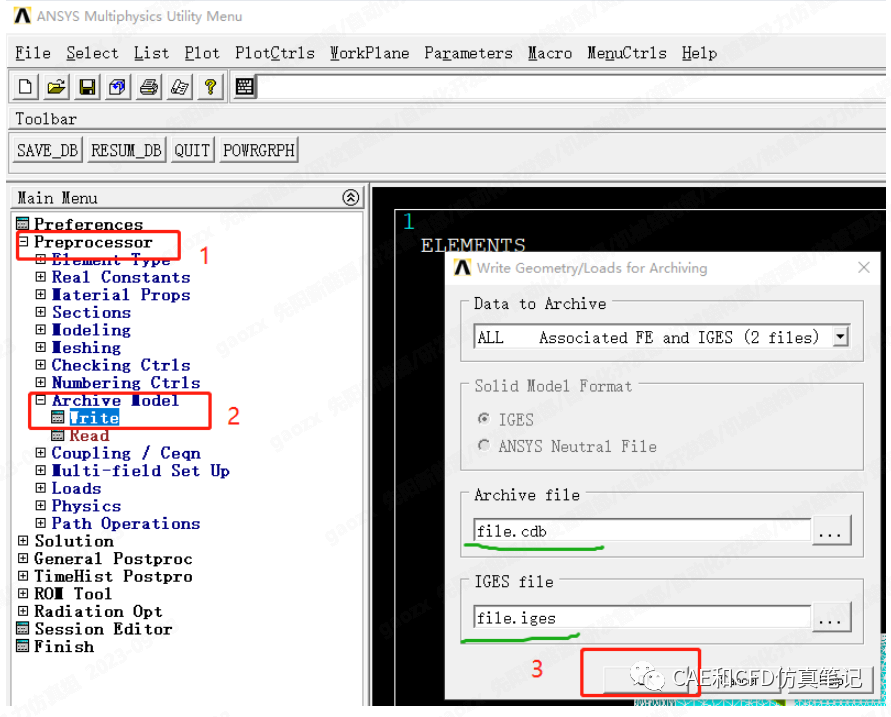Click the Pan-Zoom-Rotate toolbar icon
891x717 pixels.
coord(118,87)
